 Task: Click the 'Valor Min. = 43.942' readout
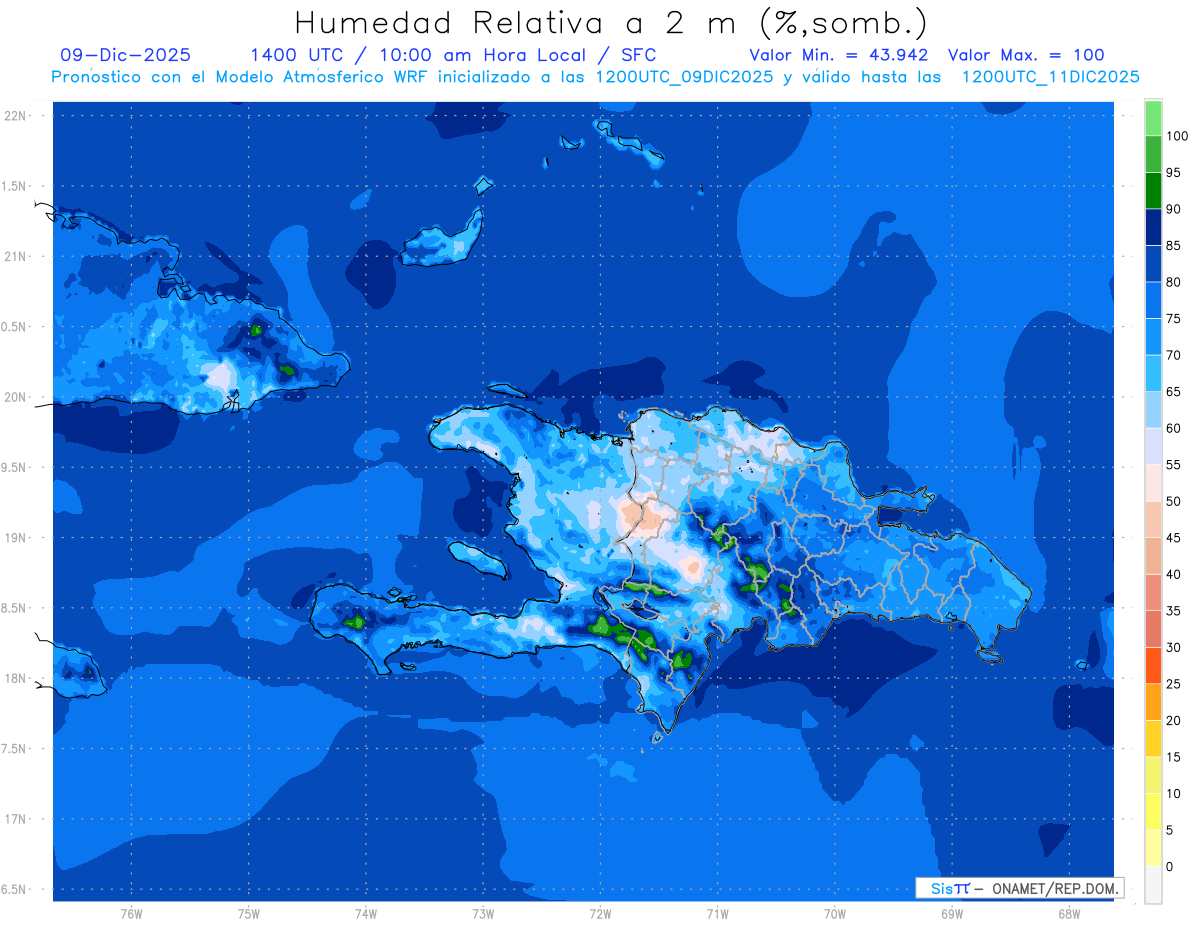coord(838,56)
